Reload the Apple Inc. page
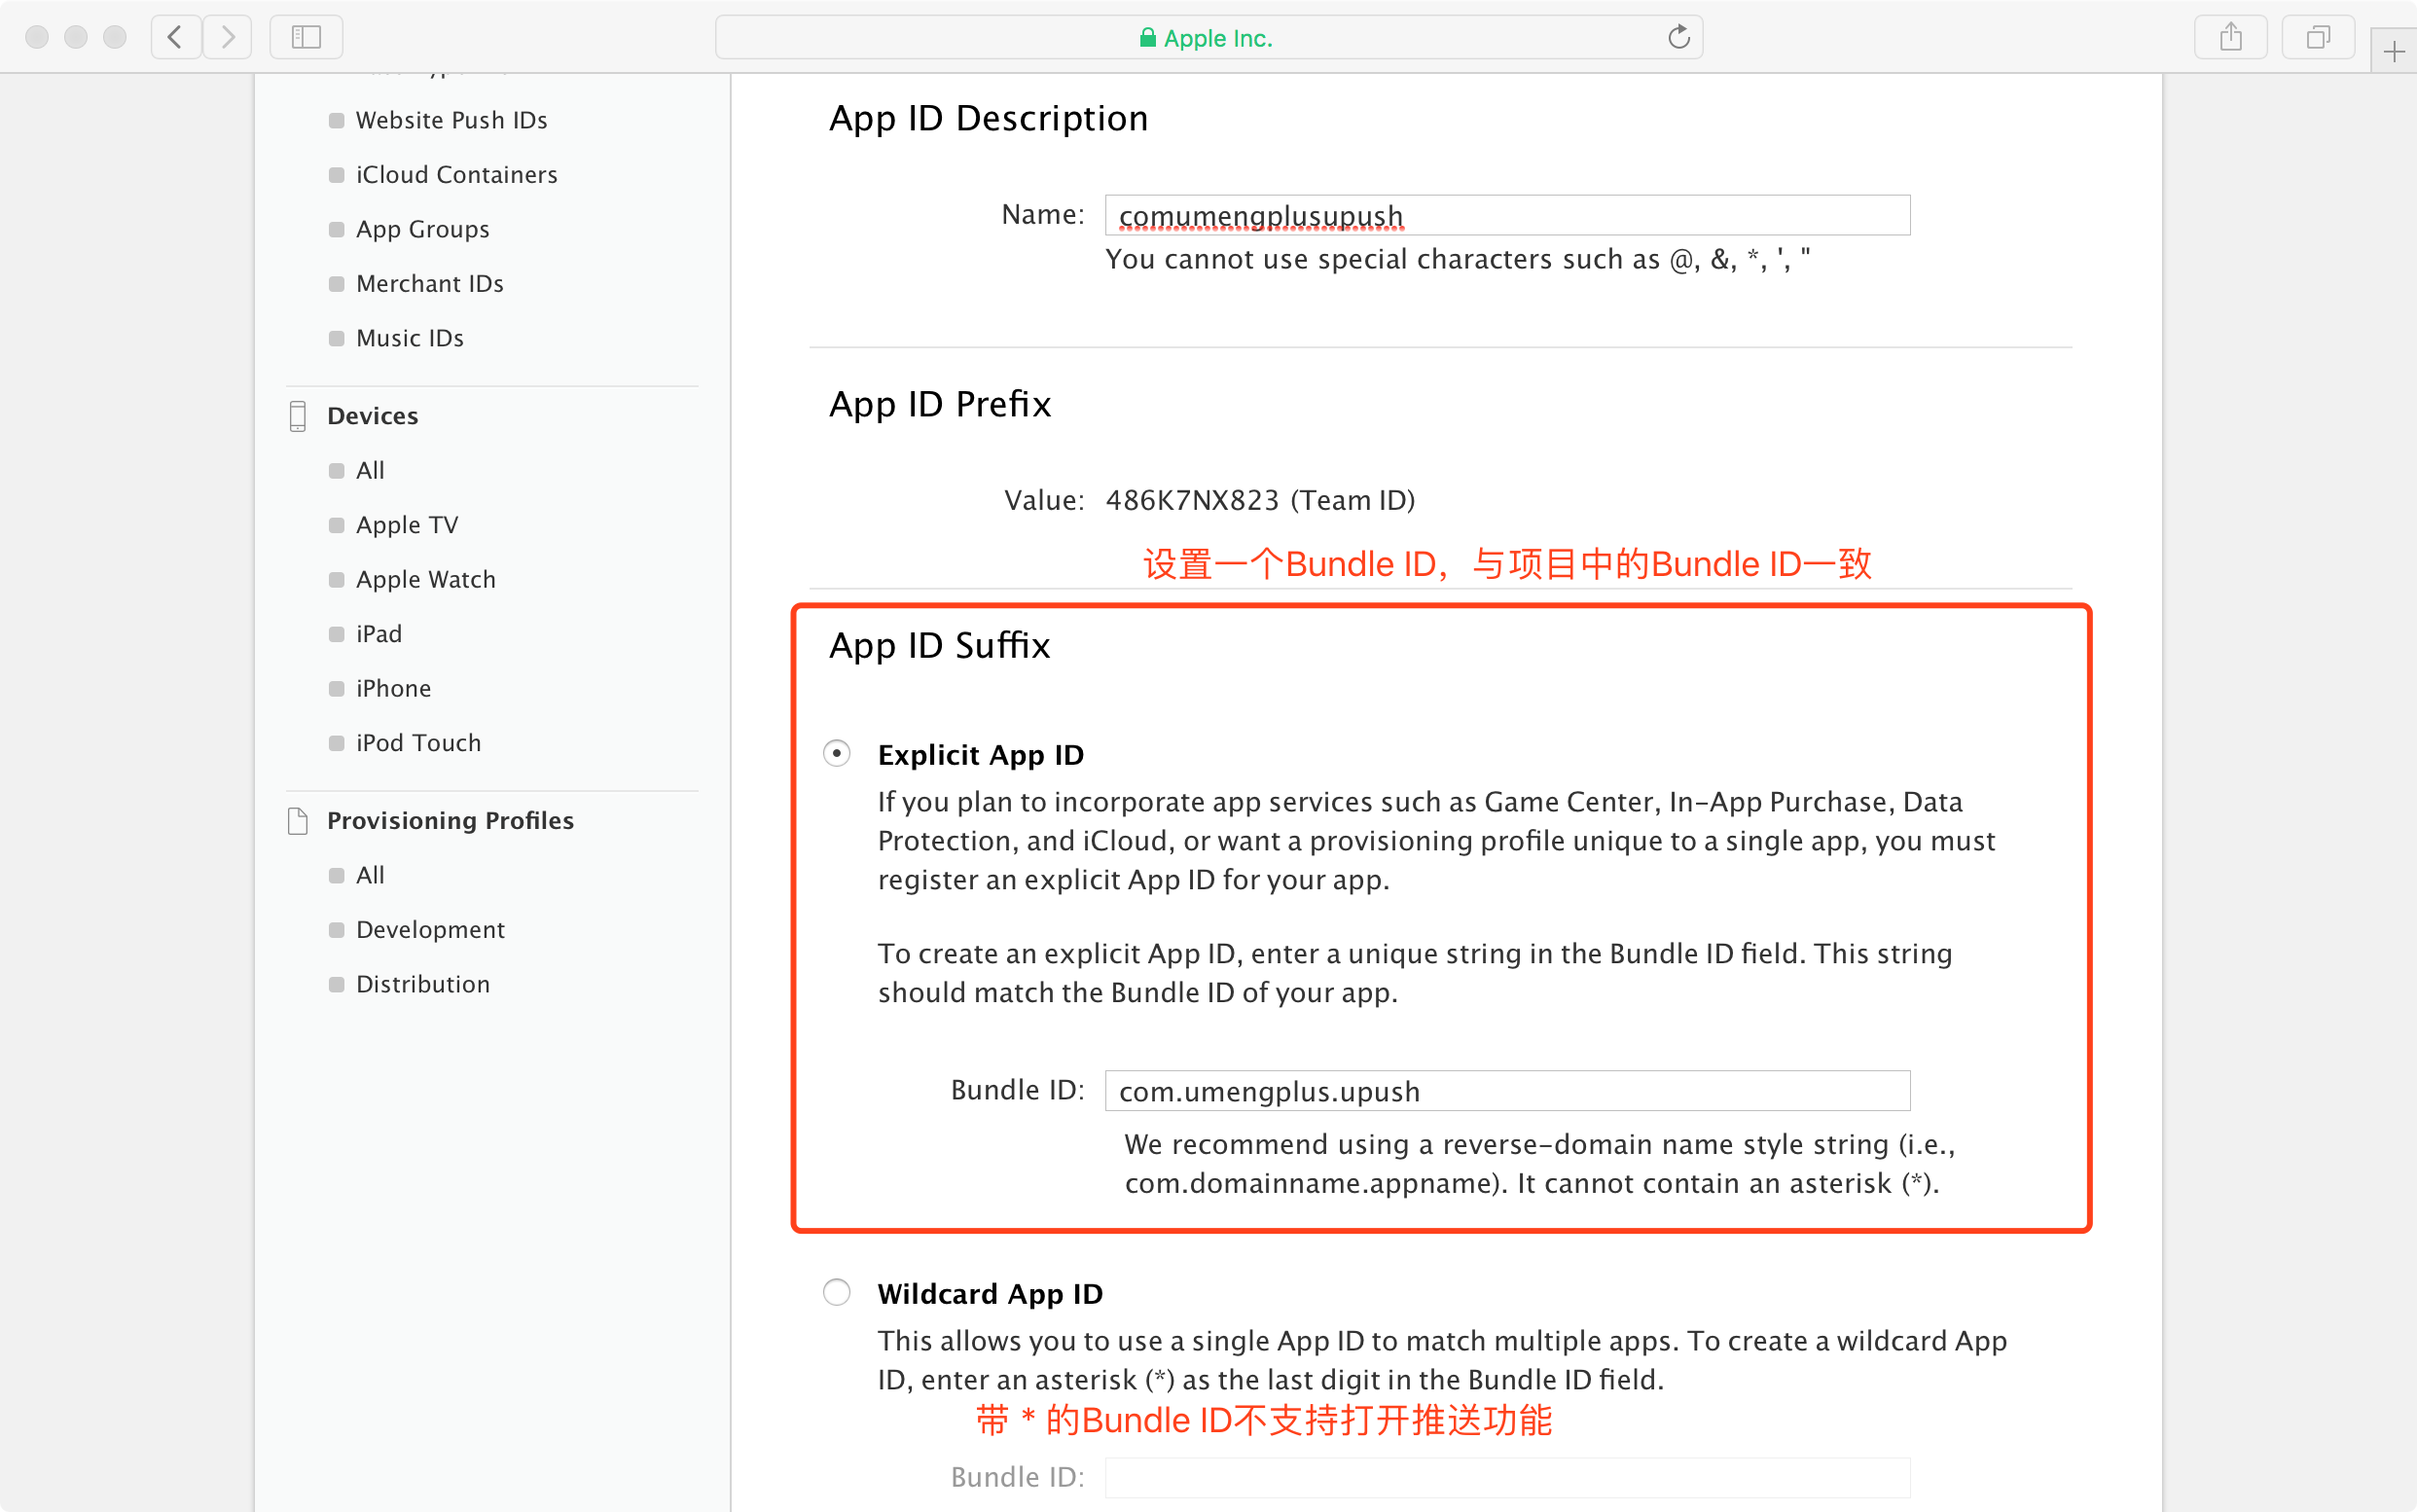This screenshot has height=1512, width=2417. pos(1678,38)
